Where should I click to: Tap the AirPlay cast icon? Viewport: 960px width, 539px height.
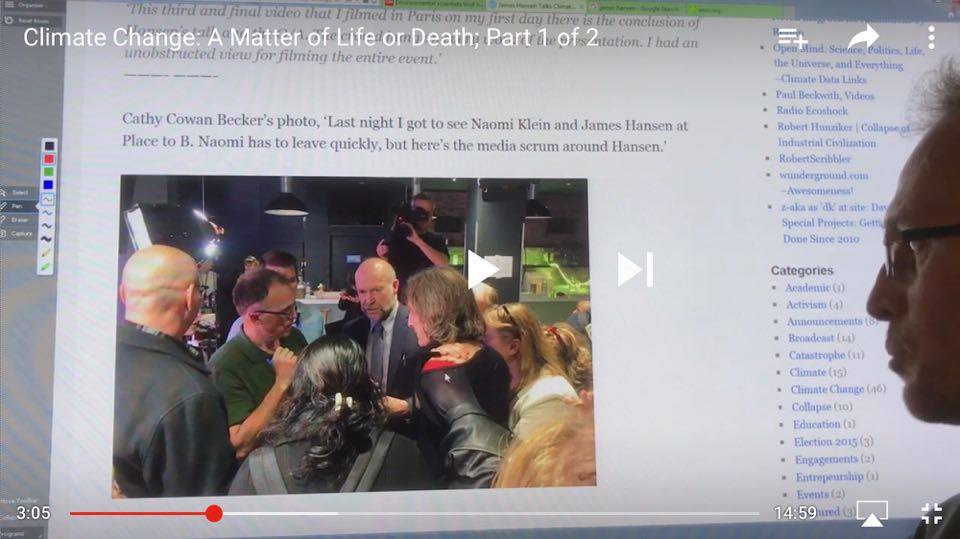[x=872, y=514]
